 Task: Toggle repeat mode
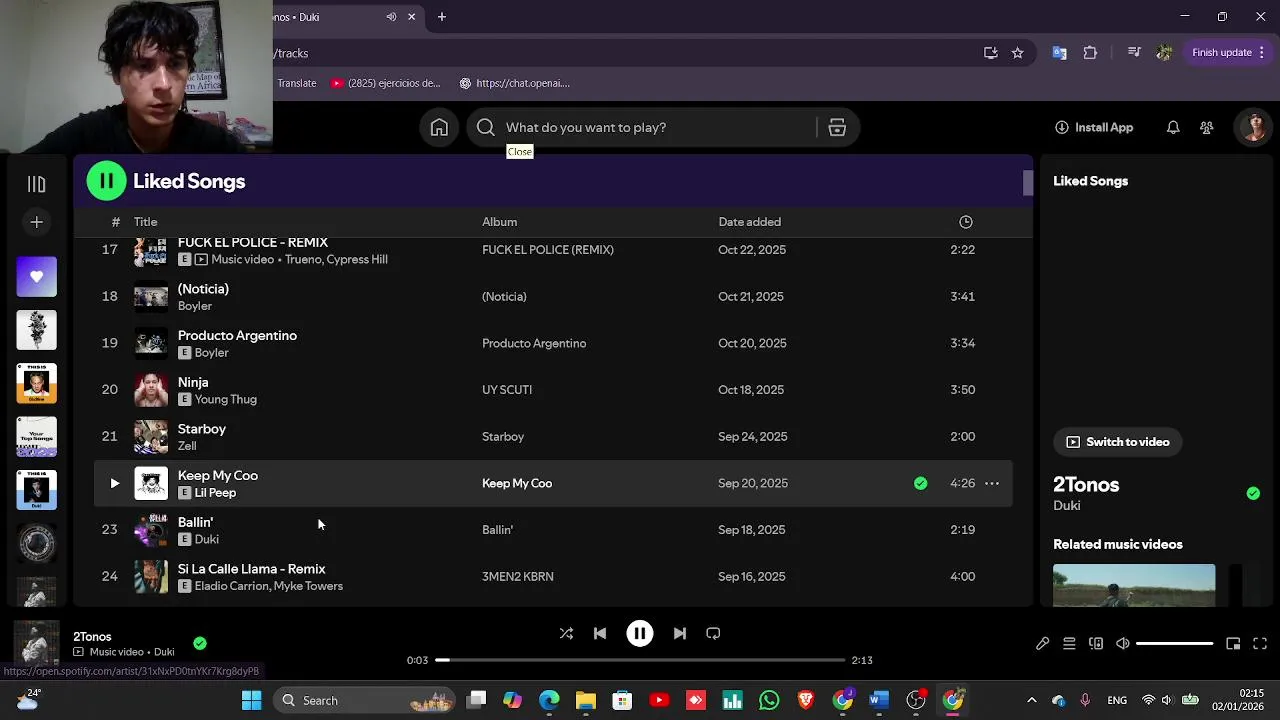tap(713, 633)
